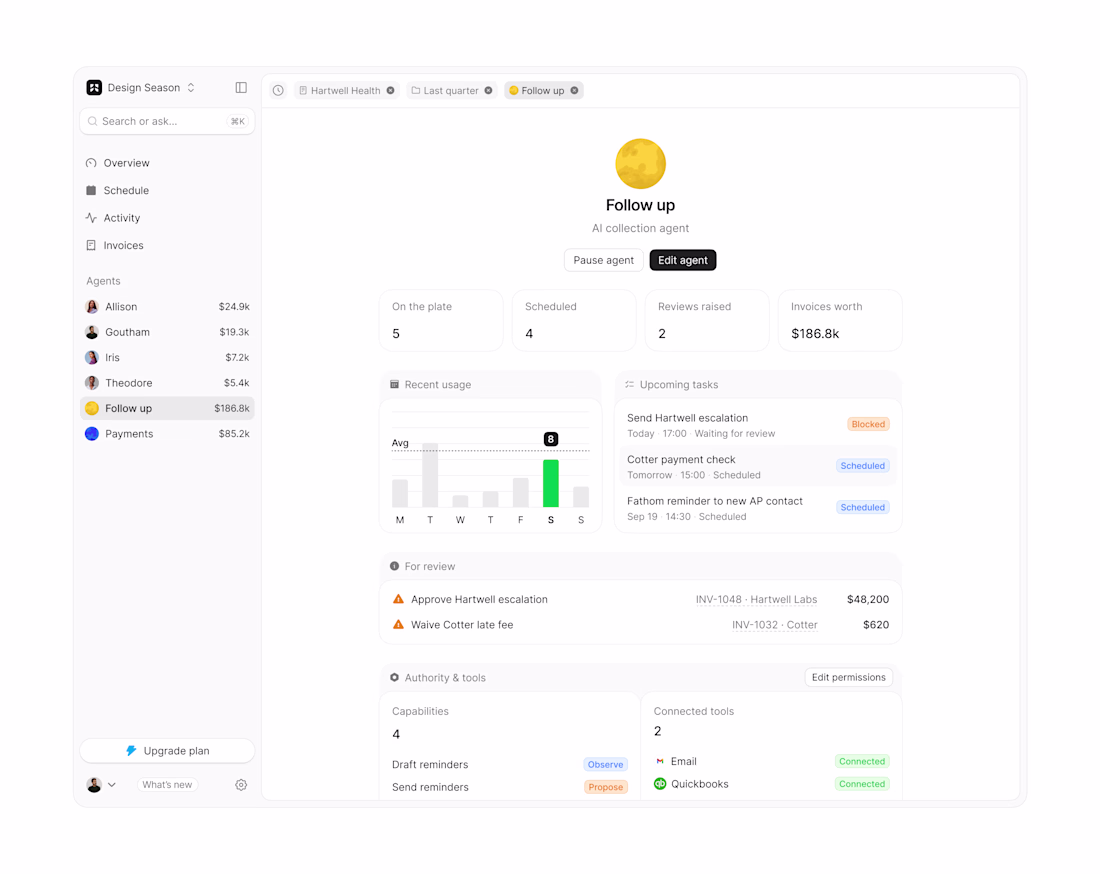Close the Hartwell Health tab

click(391, 90)
